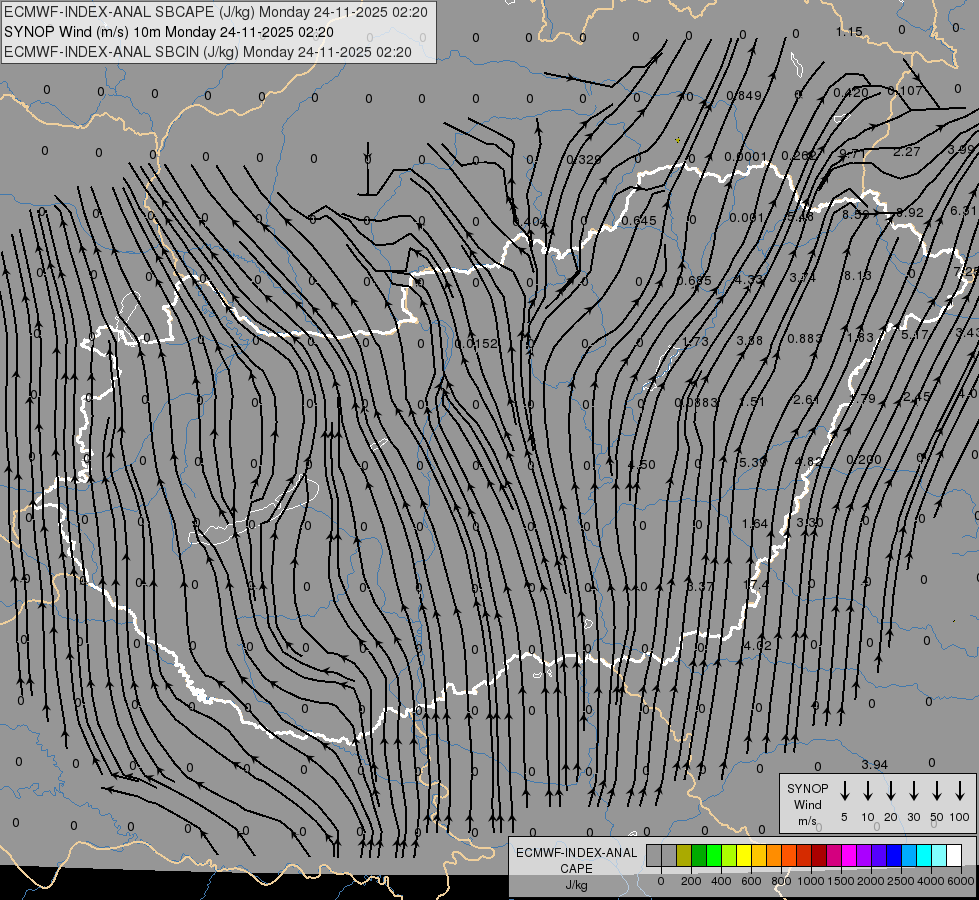Image resolution: width=979 pixels, height=900 pixels.
Task: Click the 600 tick label on the CAPE scale
Action: (751, 881)
